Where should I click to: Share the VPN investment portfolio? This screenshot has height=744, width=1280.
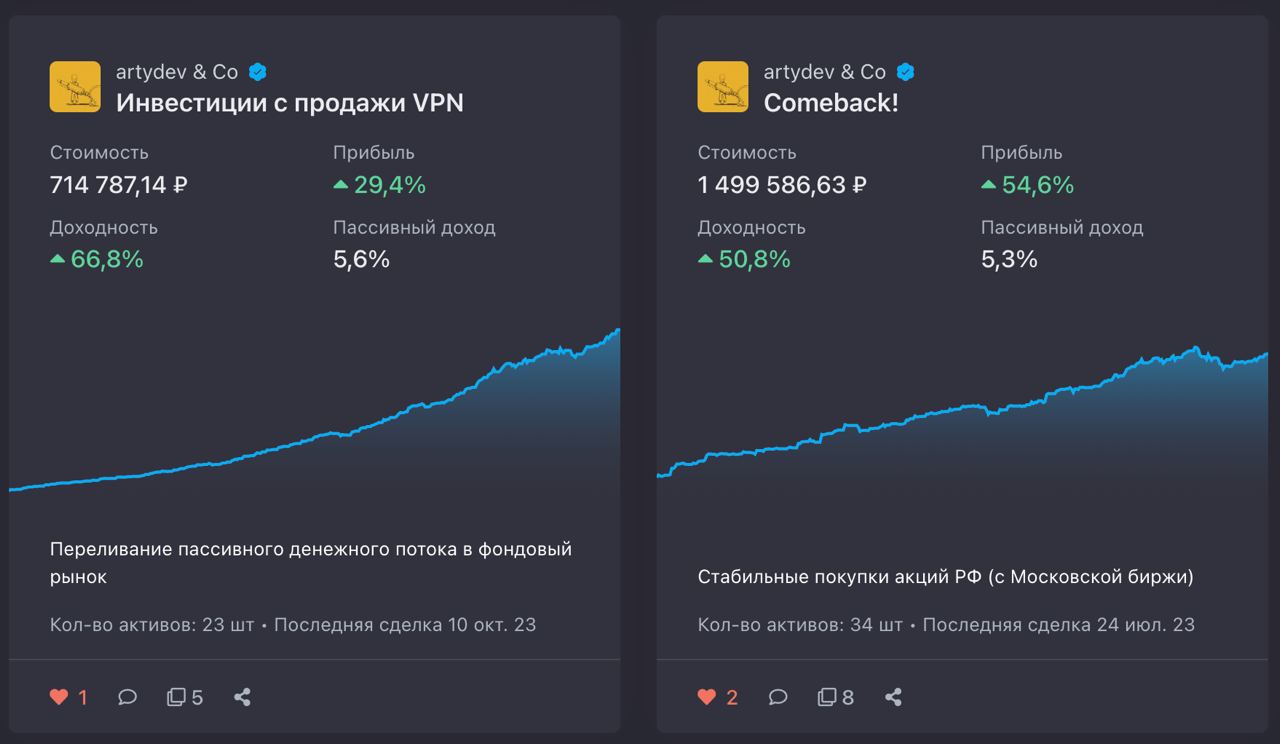(242, 697)
